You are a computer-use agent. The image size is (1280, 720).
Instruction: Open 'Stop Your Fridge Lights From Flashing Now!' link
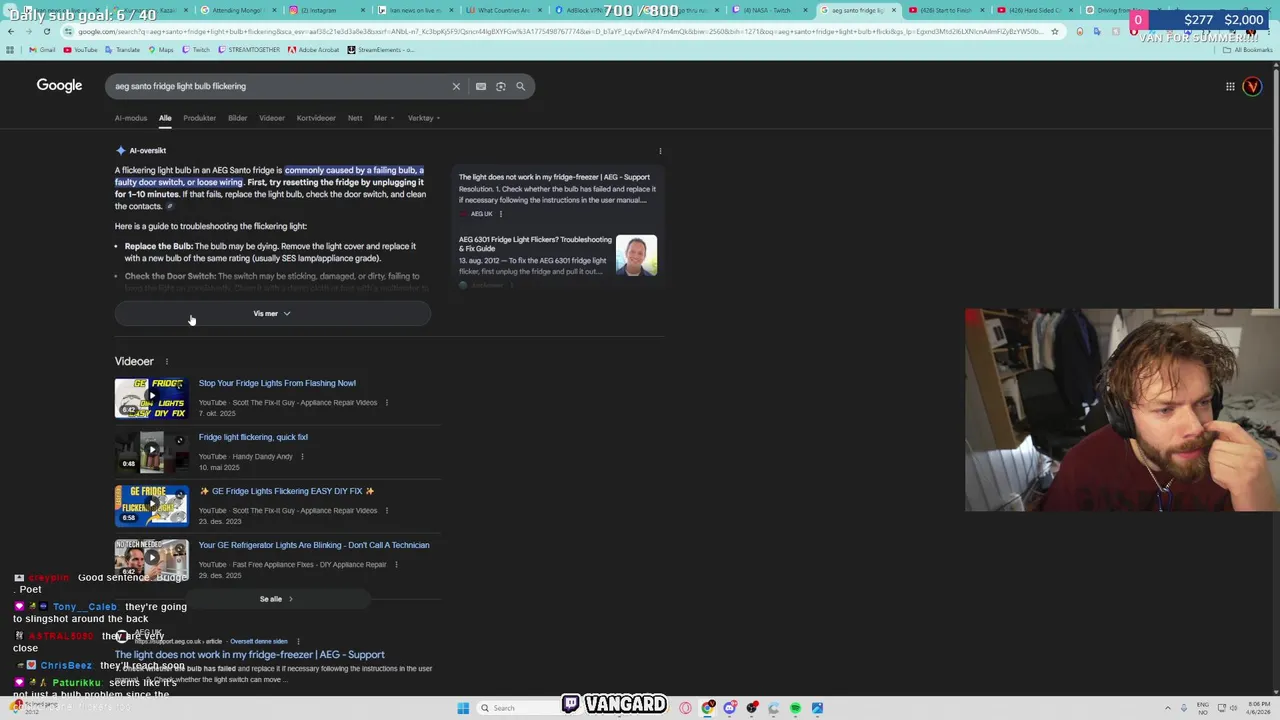pyautogui.click(x=277, y=383)
